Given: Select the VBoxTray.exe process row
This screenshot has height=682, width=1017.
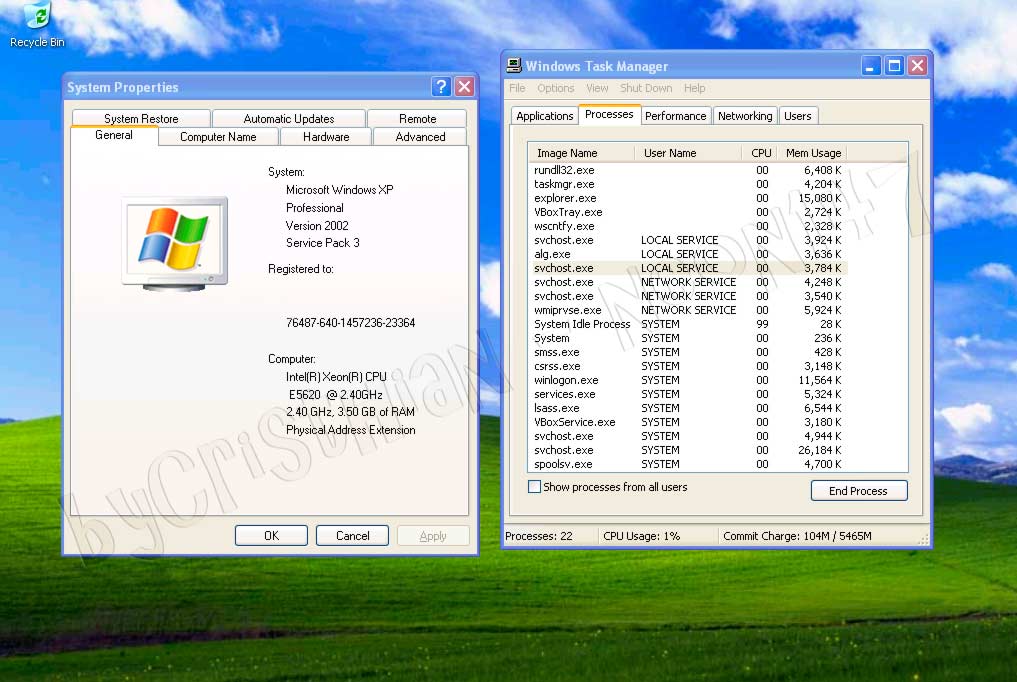Looking at the screenshot, I should pos(688,212).
